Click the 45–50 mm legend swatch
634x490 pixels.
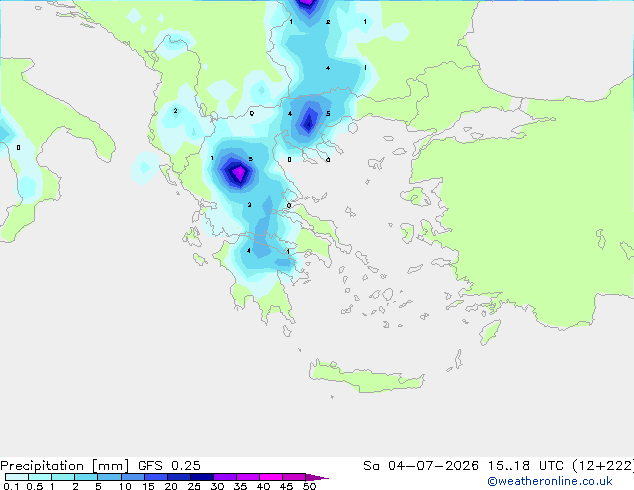294,477
